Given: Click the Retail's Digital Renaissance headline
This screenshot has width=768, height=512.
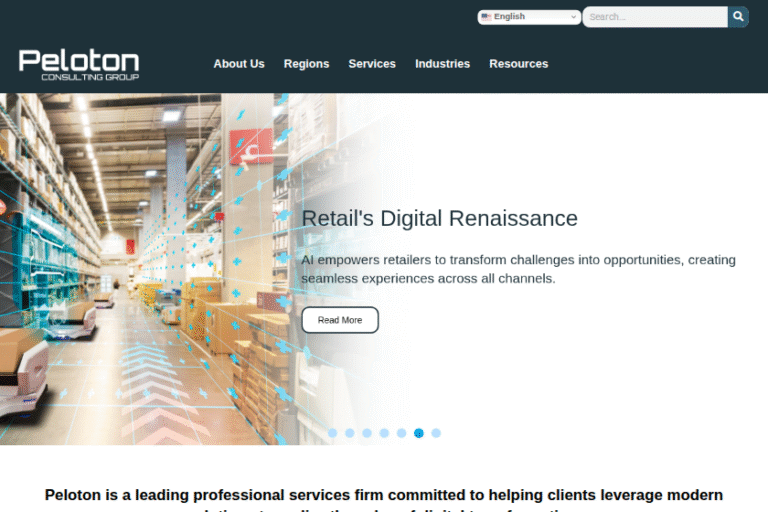Looking at the screenshot, I should click(439, 219).
